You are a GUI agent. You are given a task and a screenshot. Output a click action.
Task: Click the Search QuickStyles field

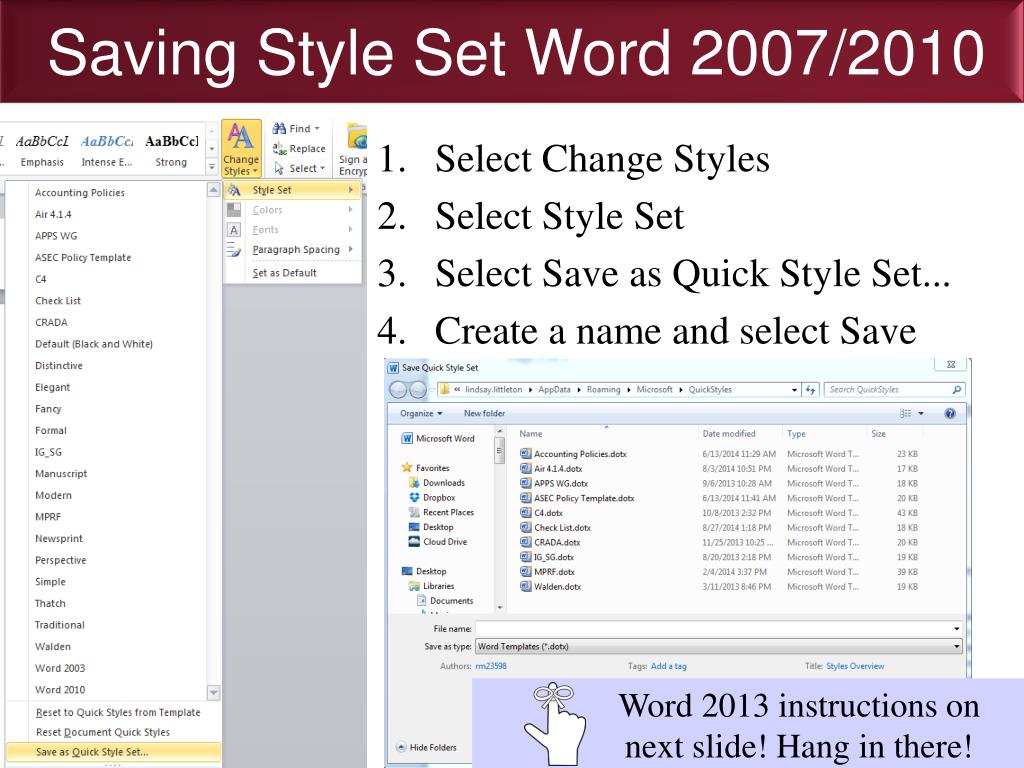point(894,390)
